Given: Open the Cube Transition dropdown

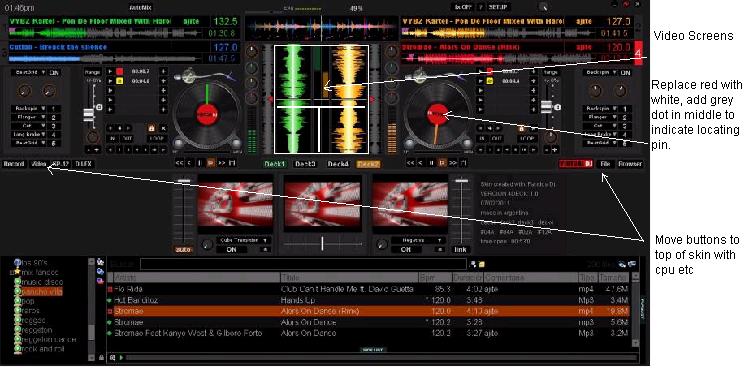Looking at the screenshot, I should [244, 240].
